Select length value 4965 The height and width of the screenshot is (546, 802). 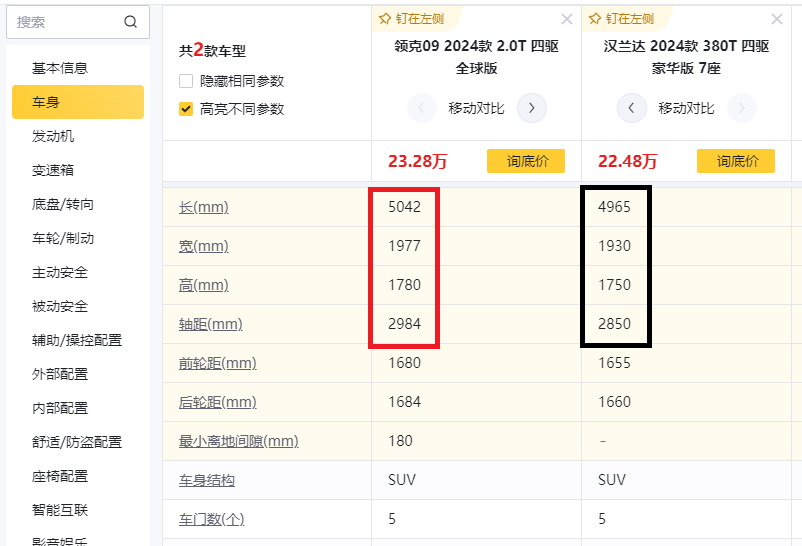tap(614, 207)
